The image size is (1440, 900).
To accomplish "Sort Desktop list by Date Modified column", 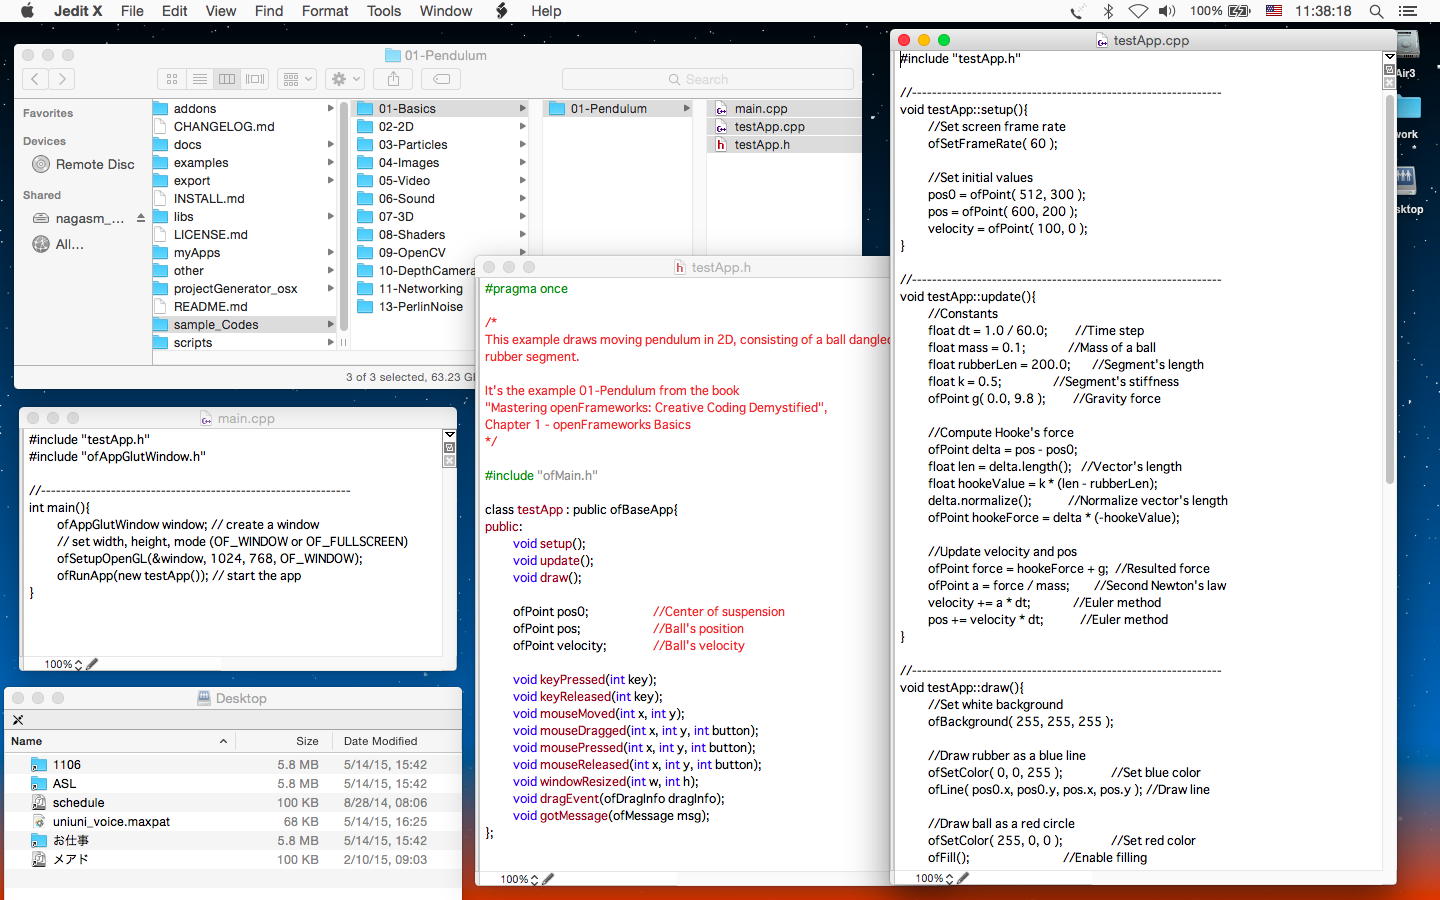I will tap(381, 741).
